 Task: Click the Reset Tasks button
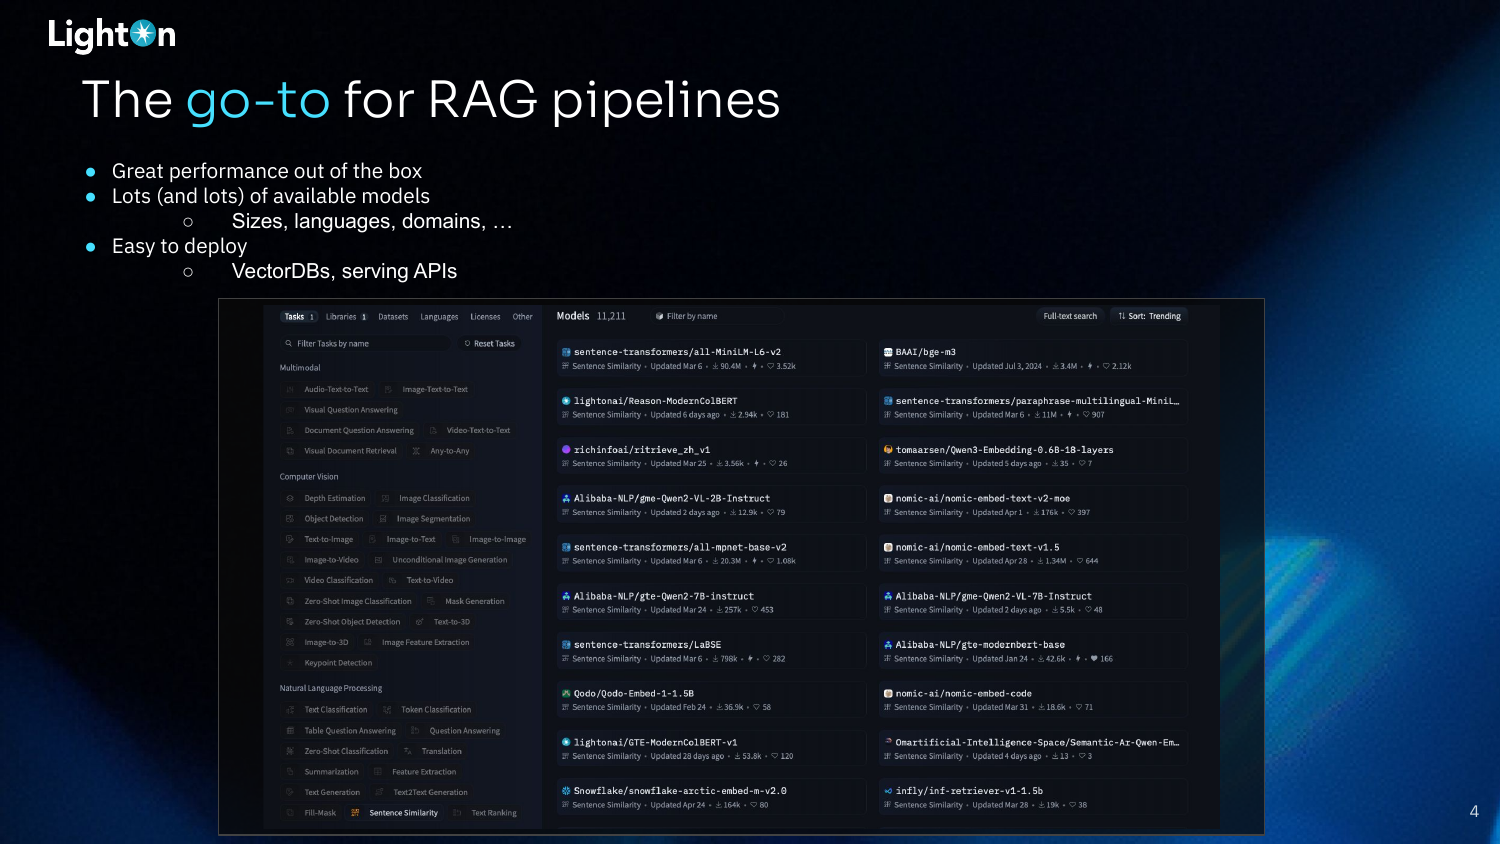(x=489, y=344)
